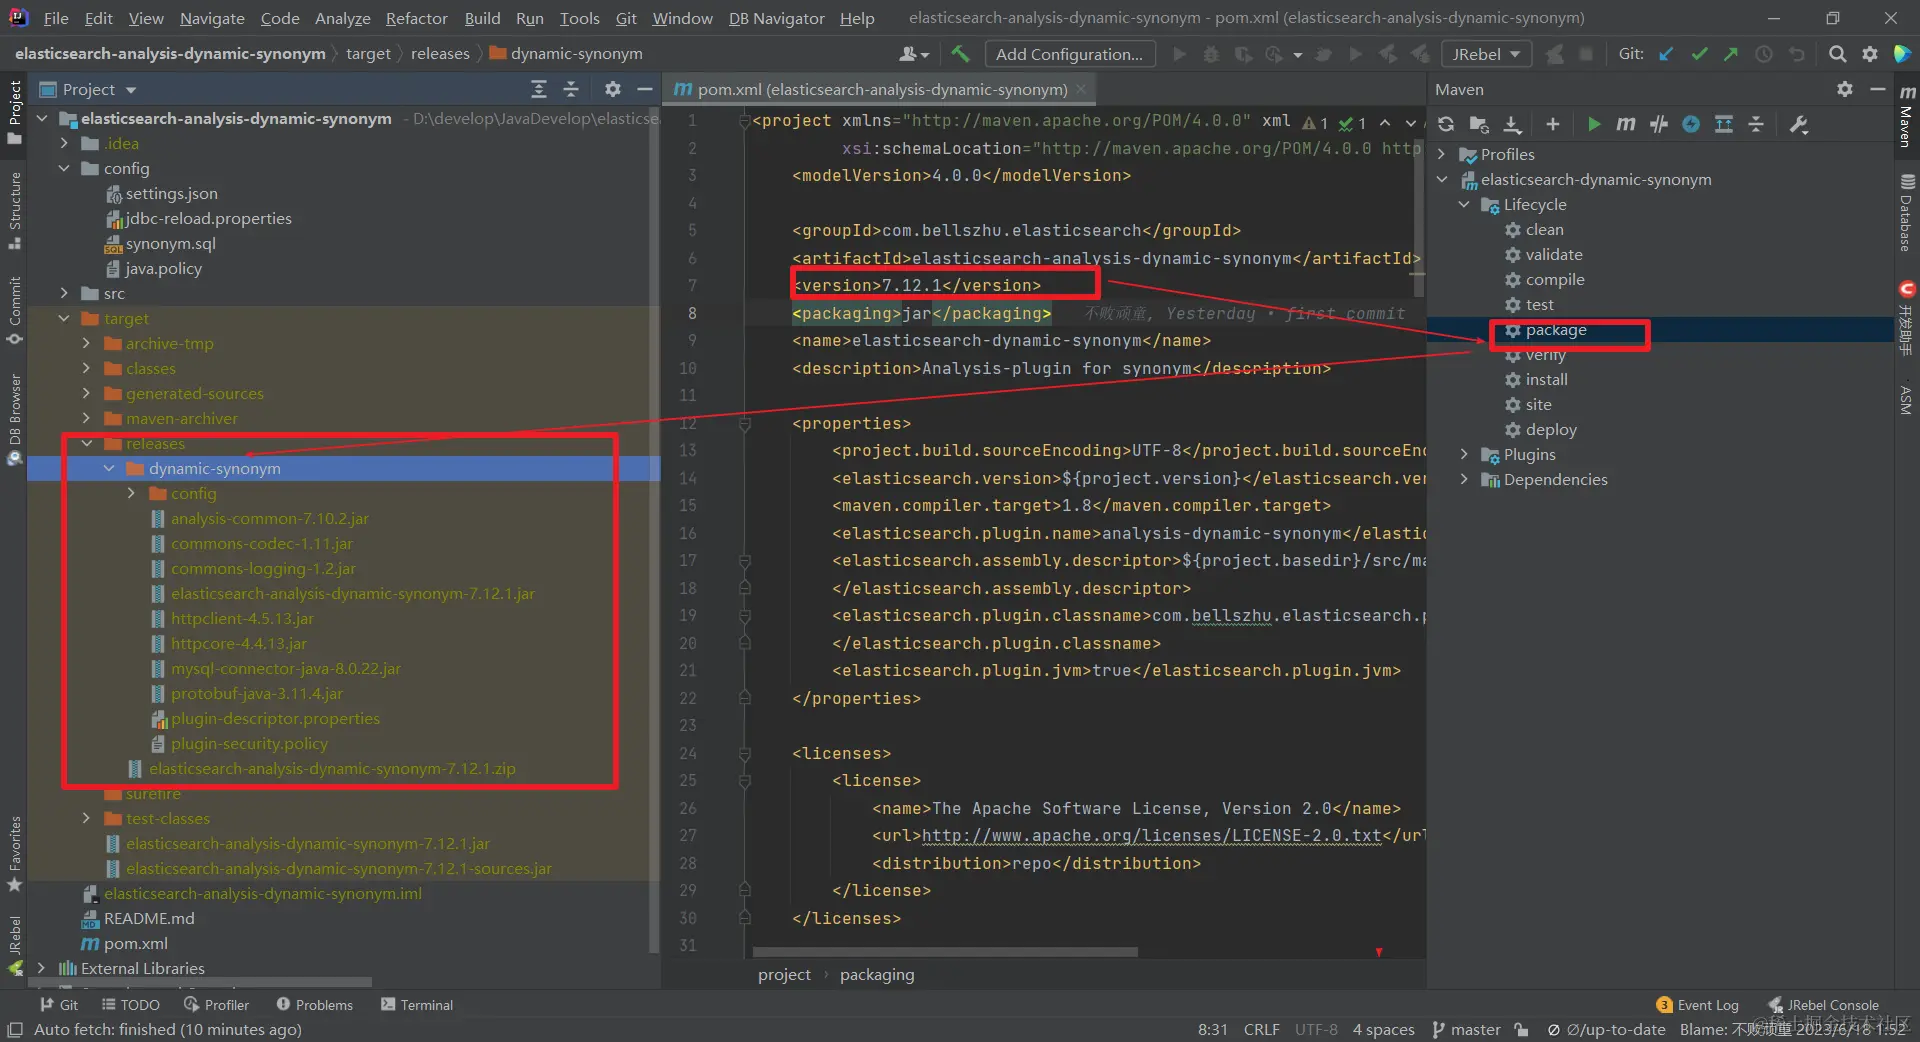The height and width of the screenshot is (1042, 1920).
Task: Collapse the Maven Lifecycle node
Action: 1465,204
